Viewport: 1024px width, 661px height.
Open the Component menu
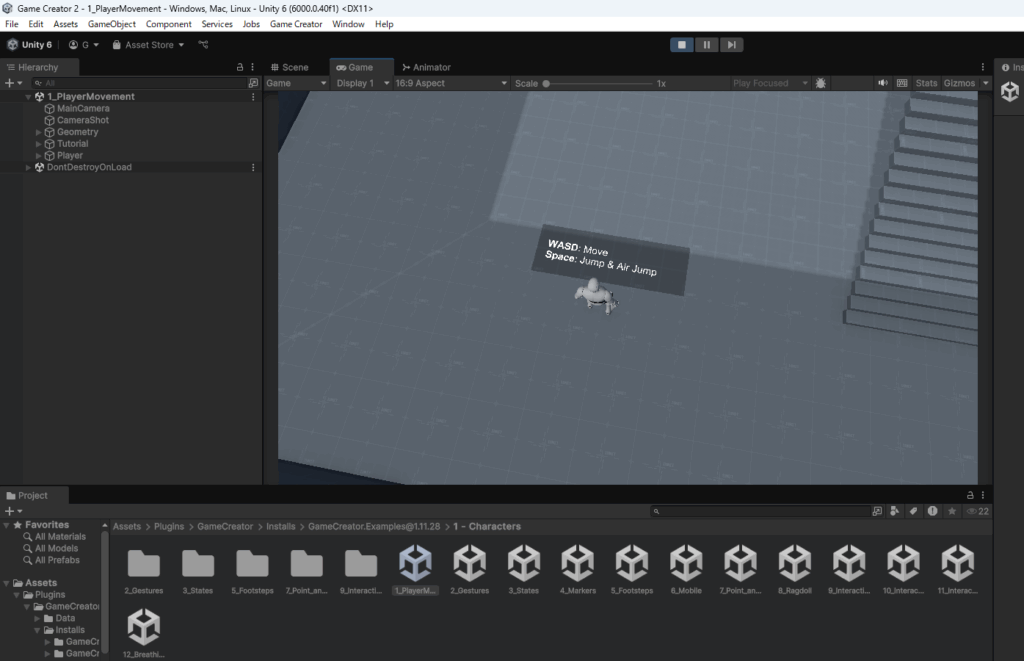pos(168,24)
